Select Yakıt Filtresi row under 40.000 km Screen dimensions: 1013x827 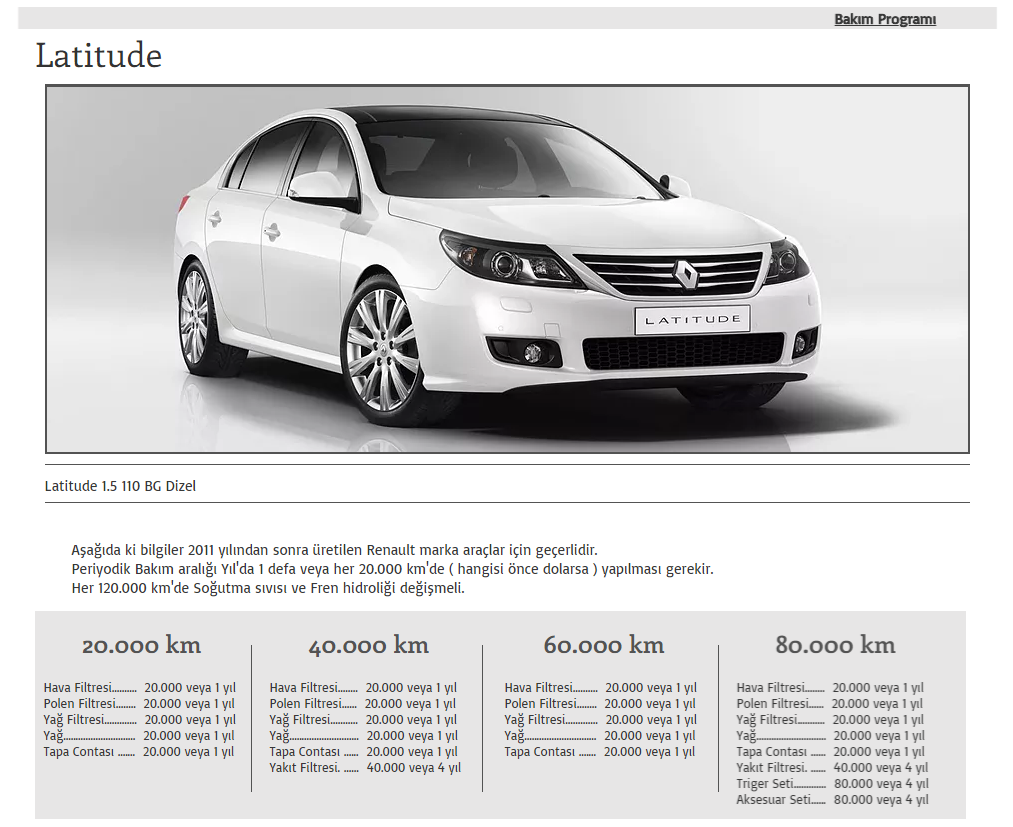coord(365,768)
